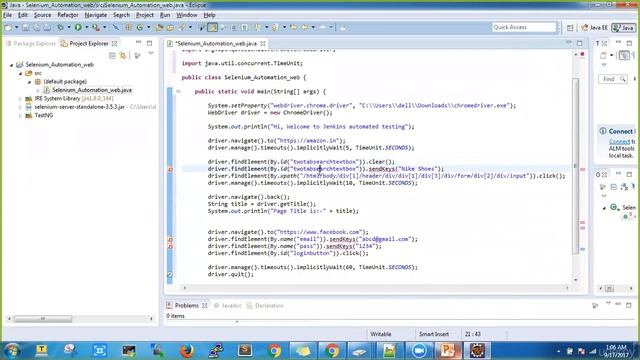Viewport: 640px width, 360px height.
Task: Maximize the editor area
Action: [x=580, y=43]
